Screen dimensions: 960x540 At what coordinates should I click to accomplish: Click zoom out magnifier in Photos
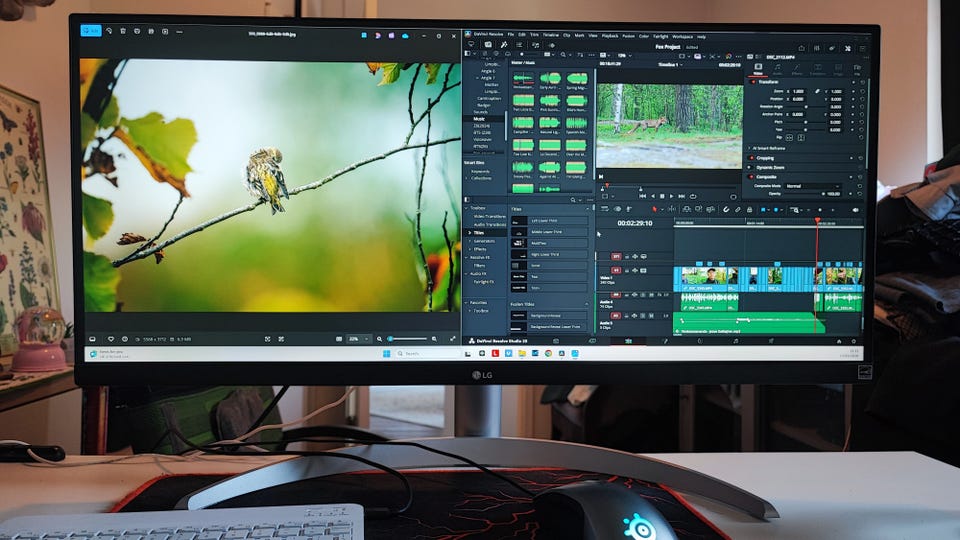point(380,339)
